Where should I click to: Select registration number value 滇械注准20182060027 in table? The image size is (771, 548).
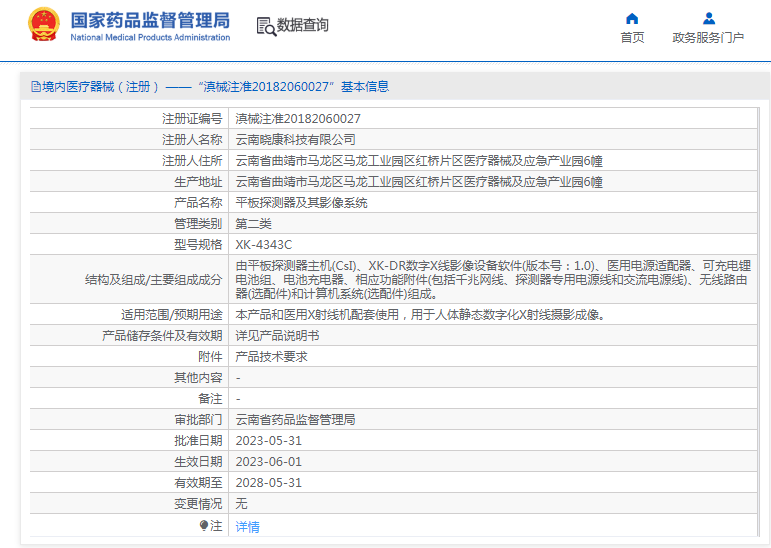(x=298, y=119)
